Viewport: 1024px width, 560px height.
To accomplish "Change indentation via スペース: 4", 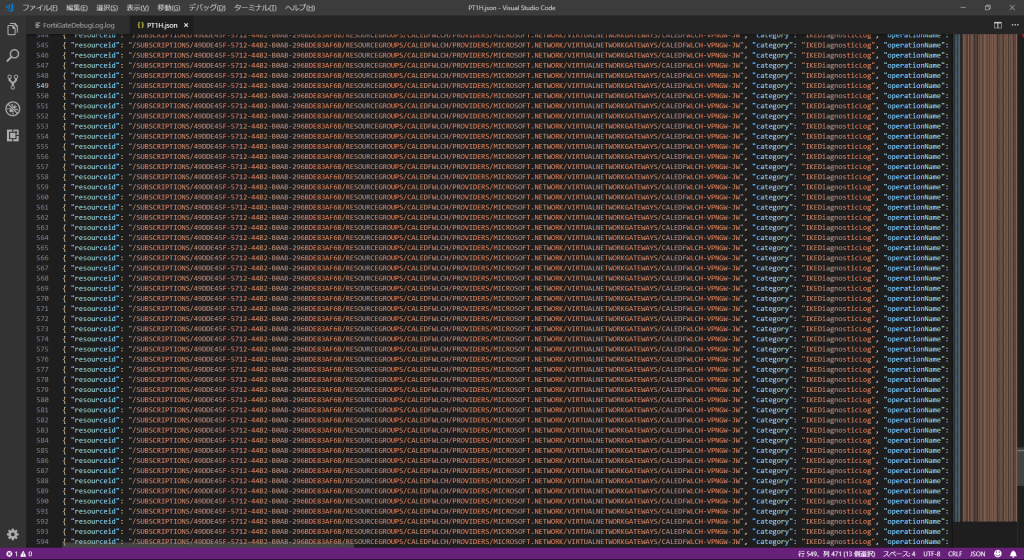I will click(x=899, y=554).
